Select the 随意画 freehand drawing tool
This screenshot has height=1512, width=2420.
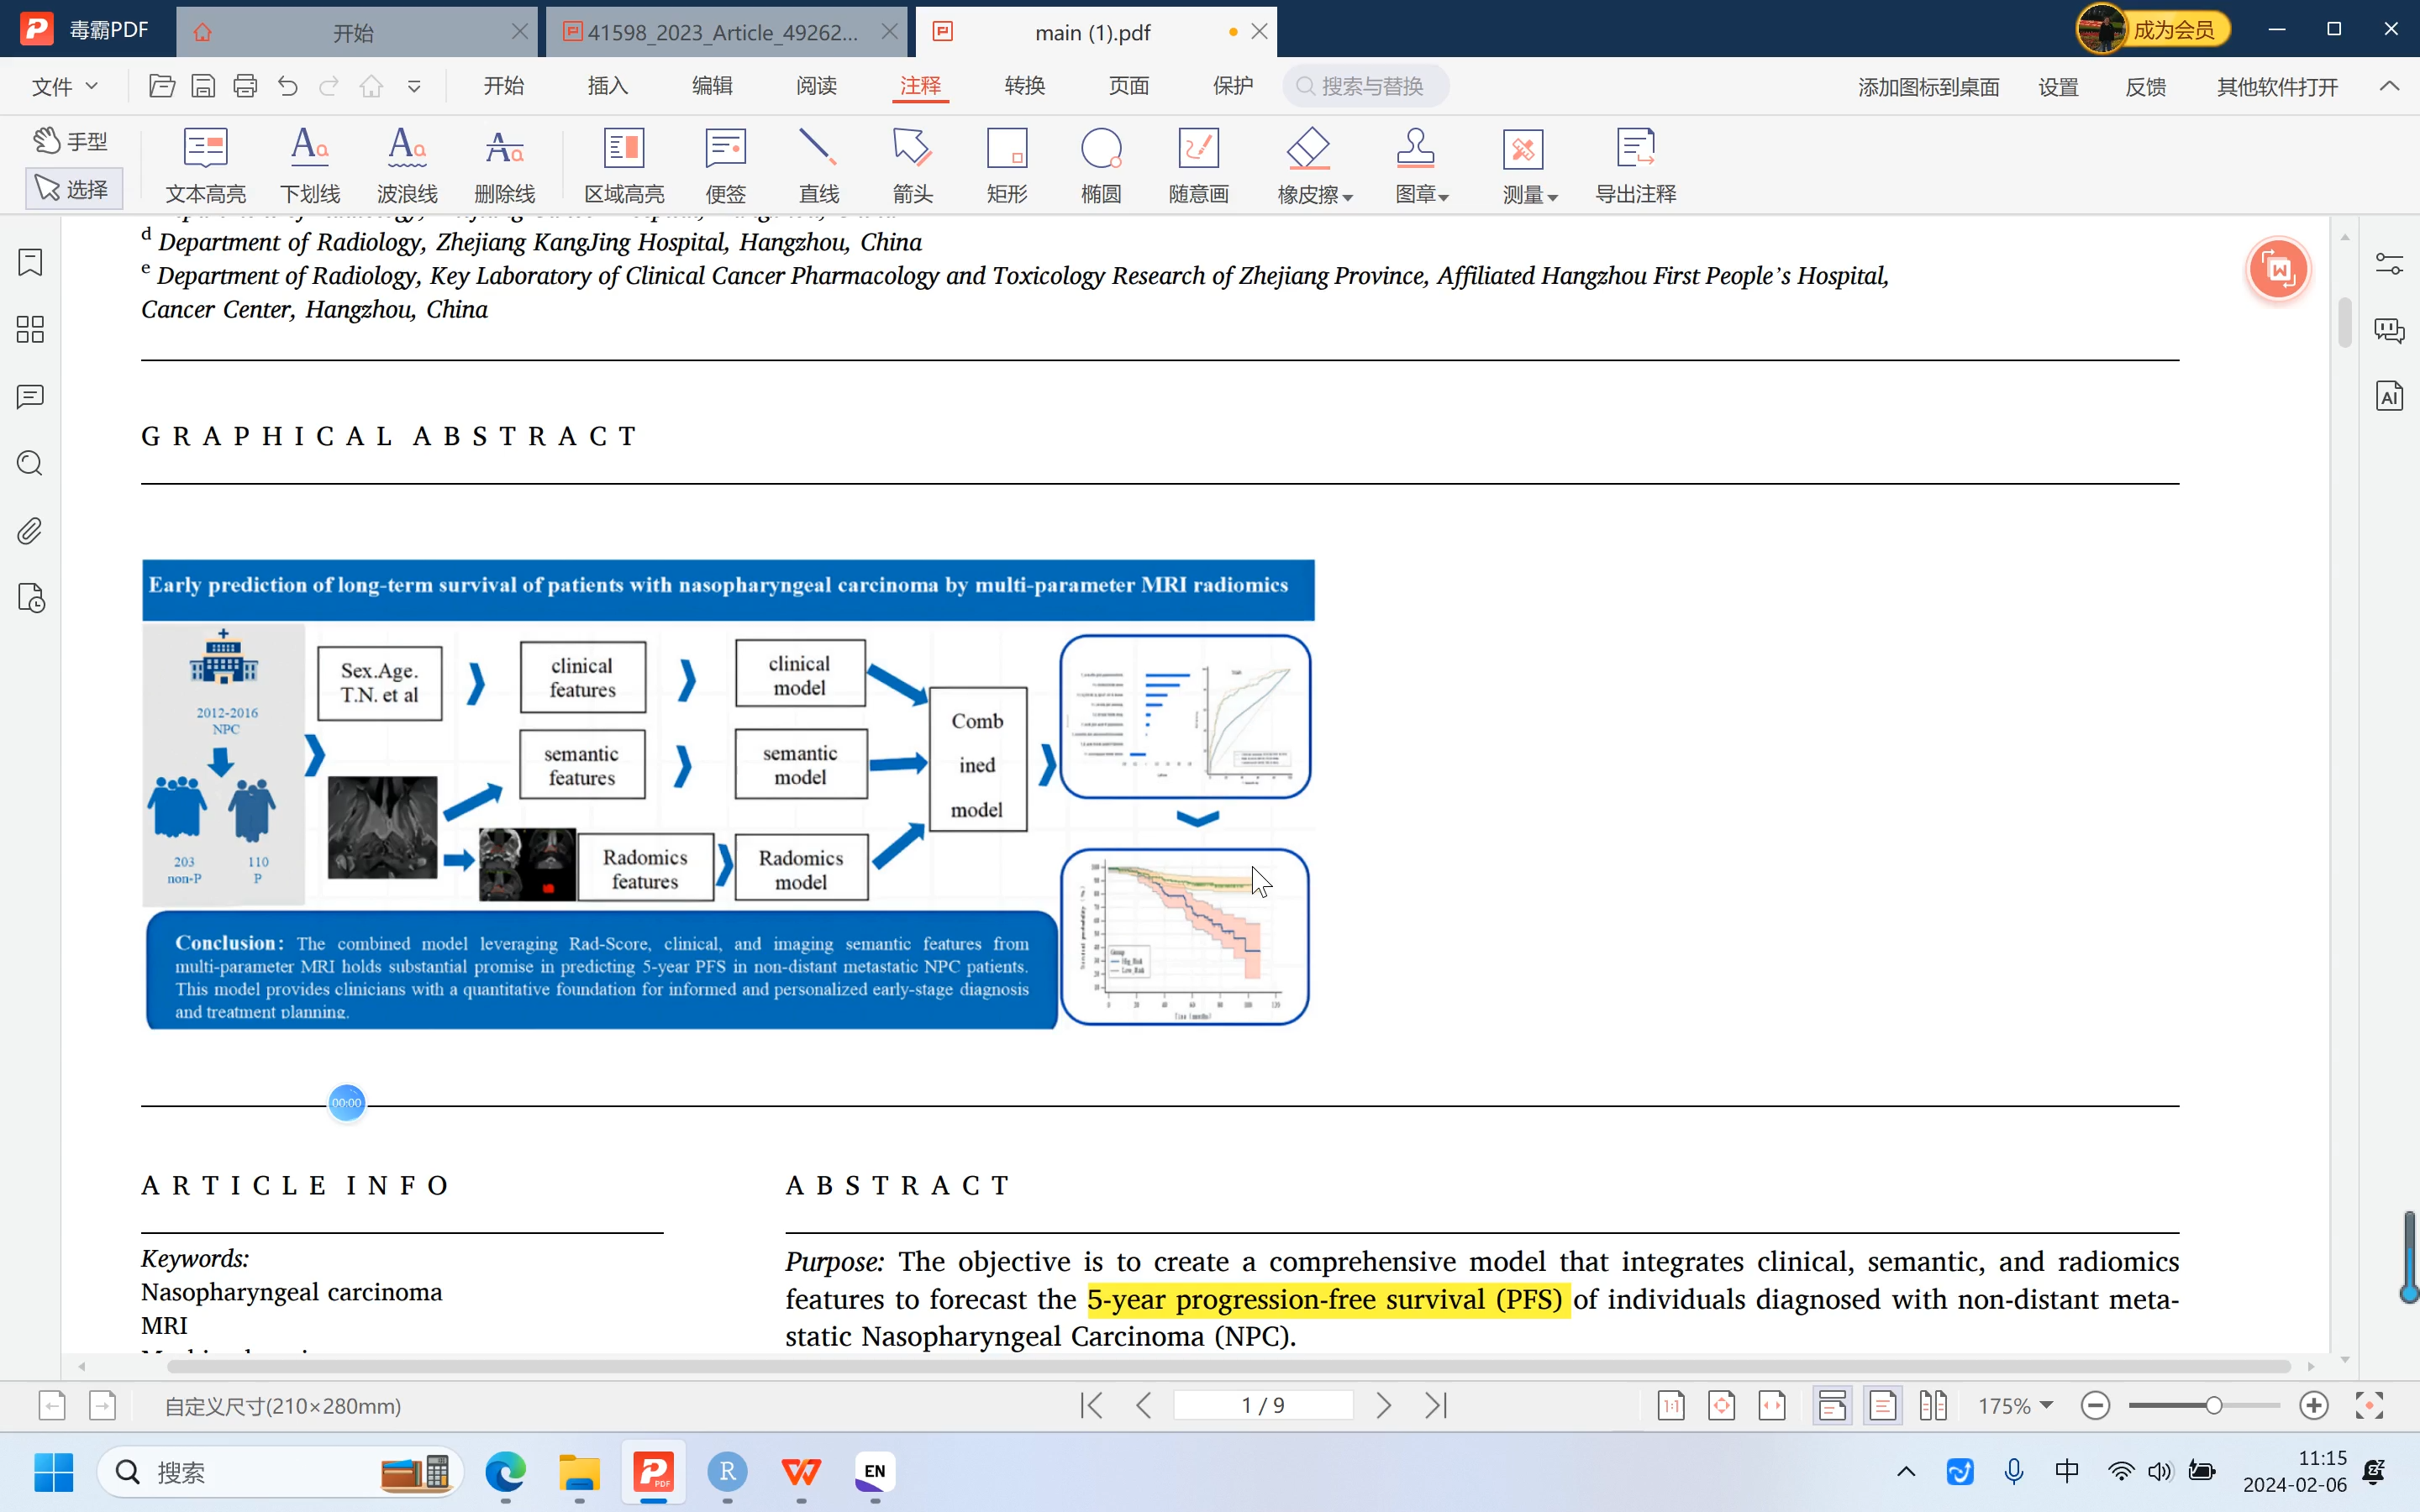tap(1198, 165)
